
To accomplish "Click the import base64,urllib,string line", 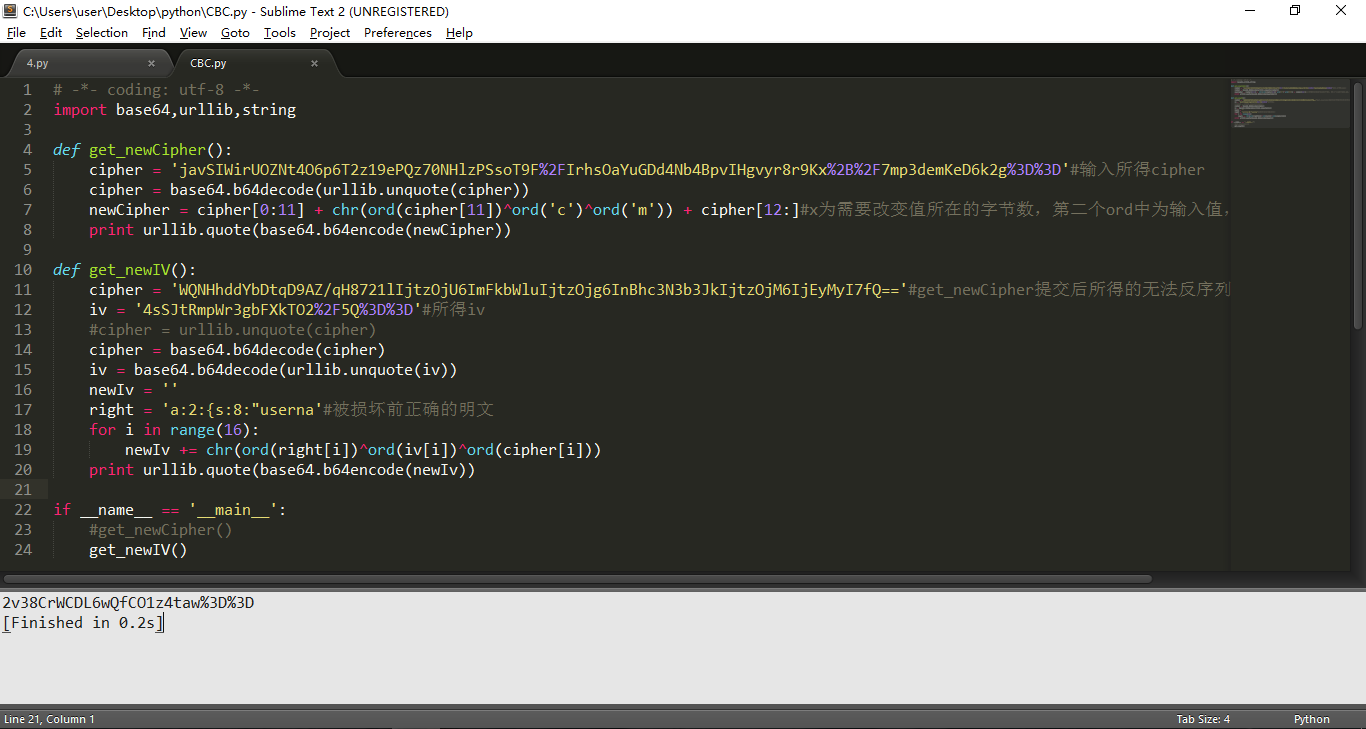I will [x=175, y=110].
